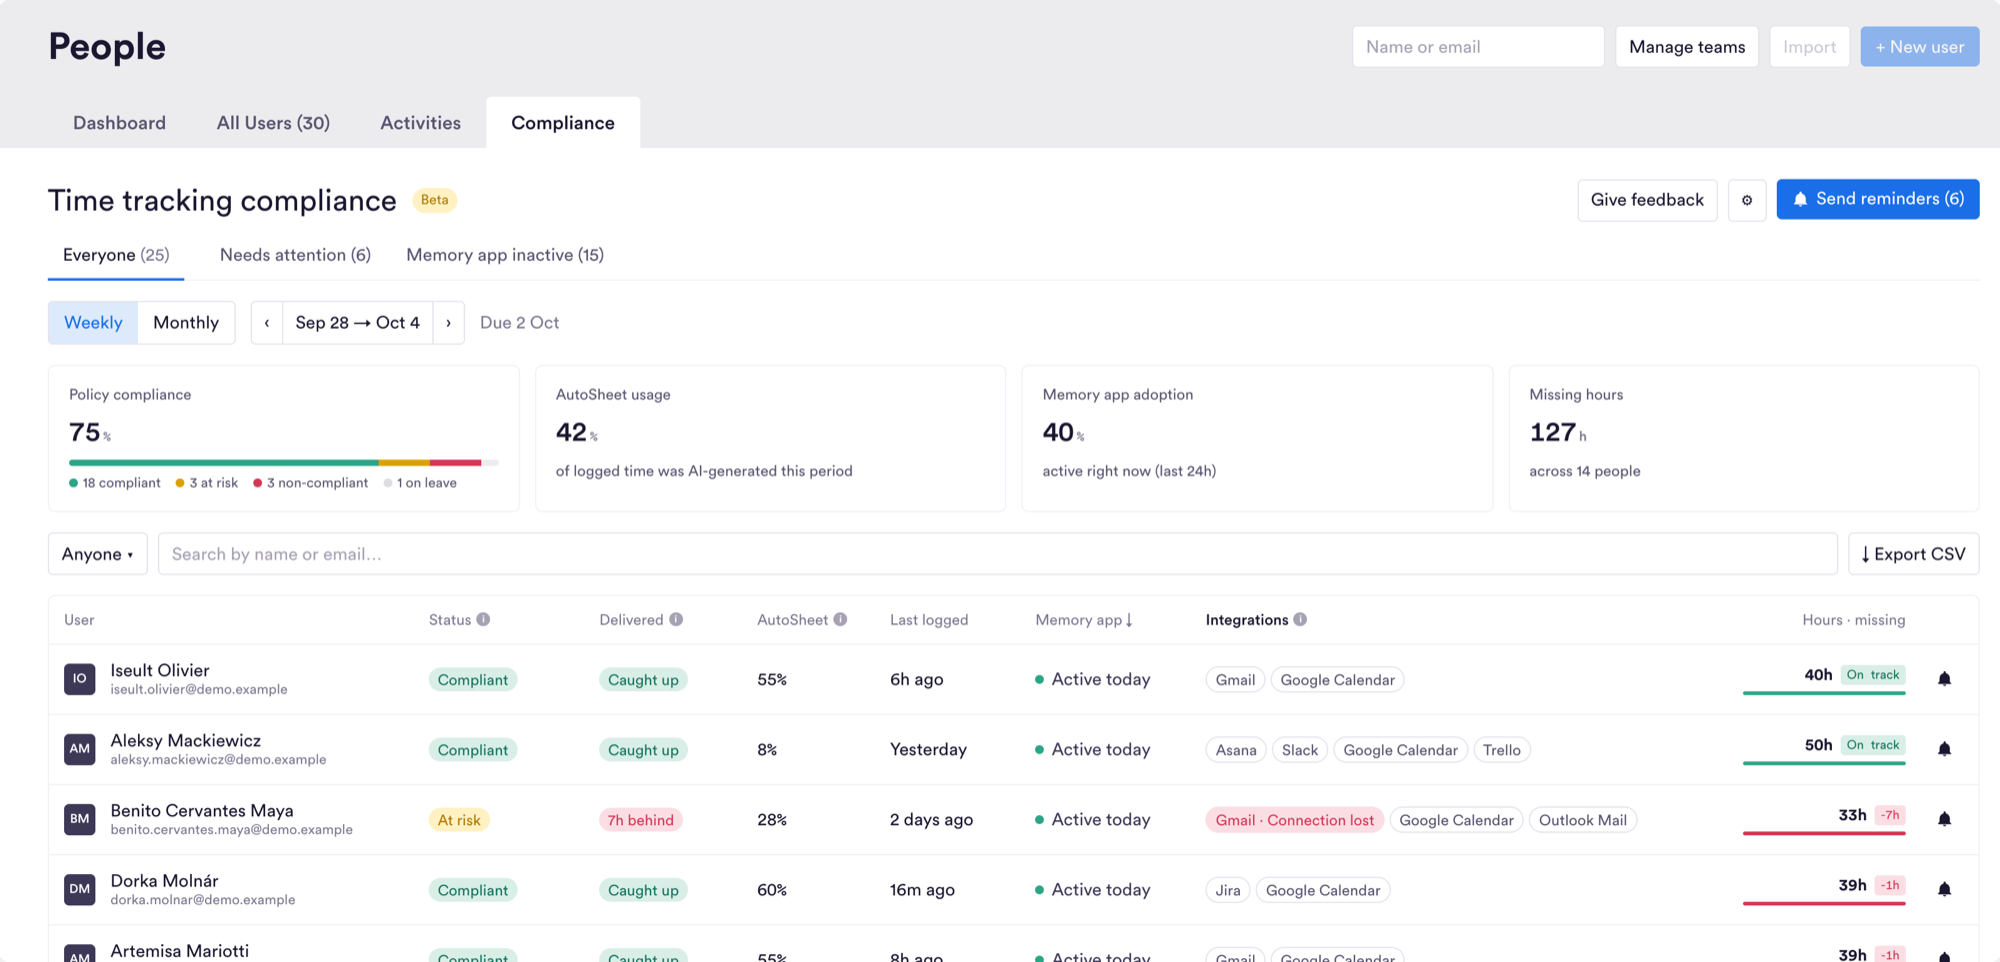Open Aleksy Mackiewicz's user name
The image size is (2000, 962).
pos(186,740)
